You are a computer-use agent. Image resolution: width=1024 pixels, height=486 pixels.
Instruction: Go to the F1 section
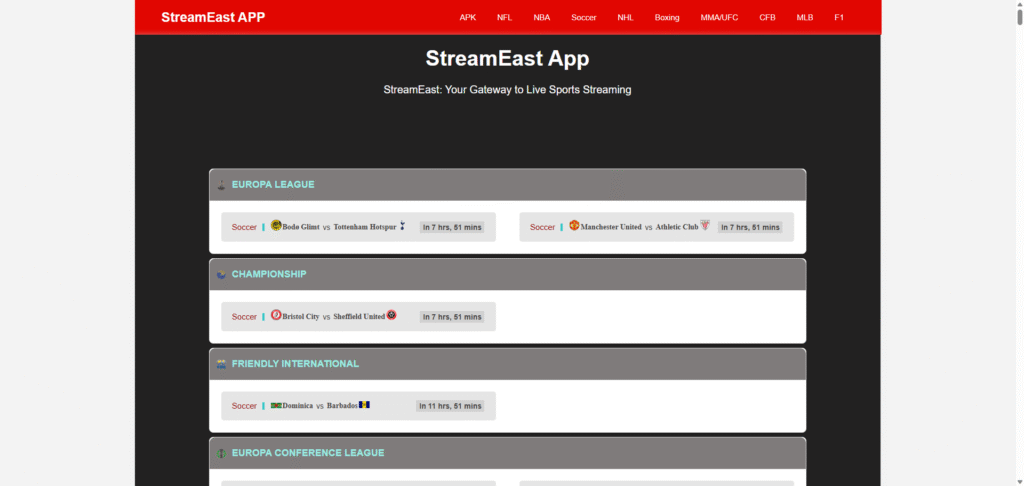coord(839,18)
